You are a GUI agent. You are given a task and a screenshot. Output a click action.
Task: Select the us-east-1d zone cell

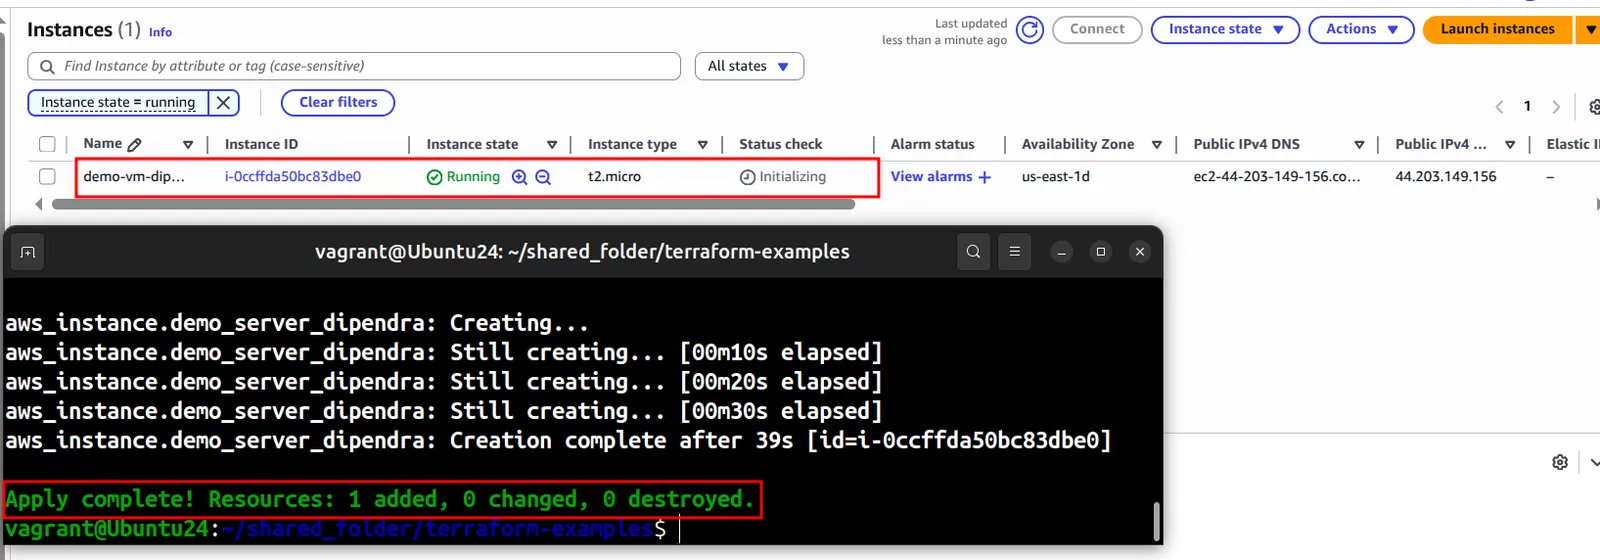1055,177
